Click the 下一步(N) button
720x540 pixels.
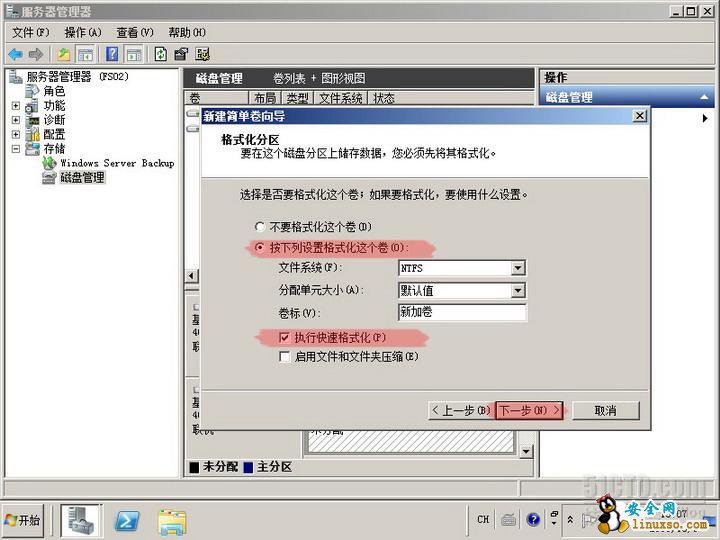(529, 410)
